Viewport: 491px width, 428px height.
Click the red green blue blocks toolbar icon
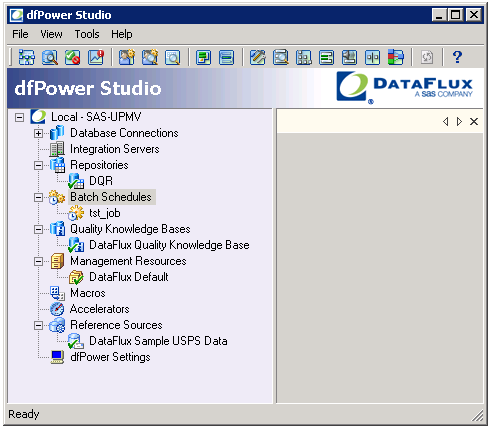pyautogui.click(x=396, y=57)
